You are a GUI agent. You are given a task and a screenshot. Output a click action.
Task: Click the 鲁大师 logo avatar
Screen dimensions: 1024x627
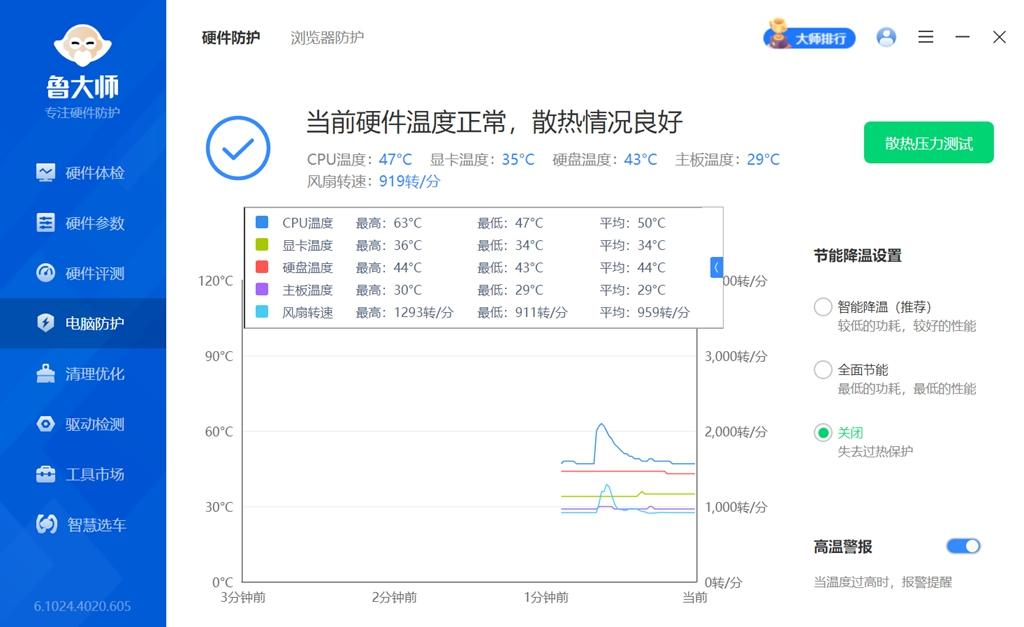[82, 45]
